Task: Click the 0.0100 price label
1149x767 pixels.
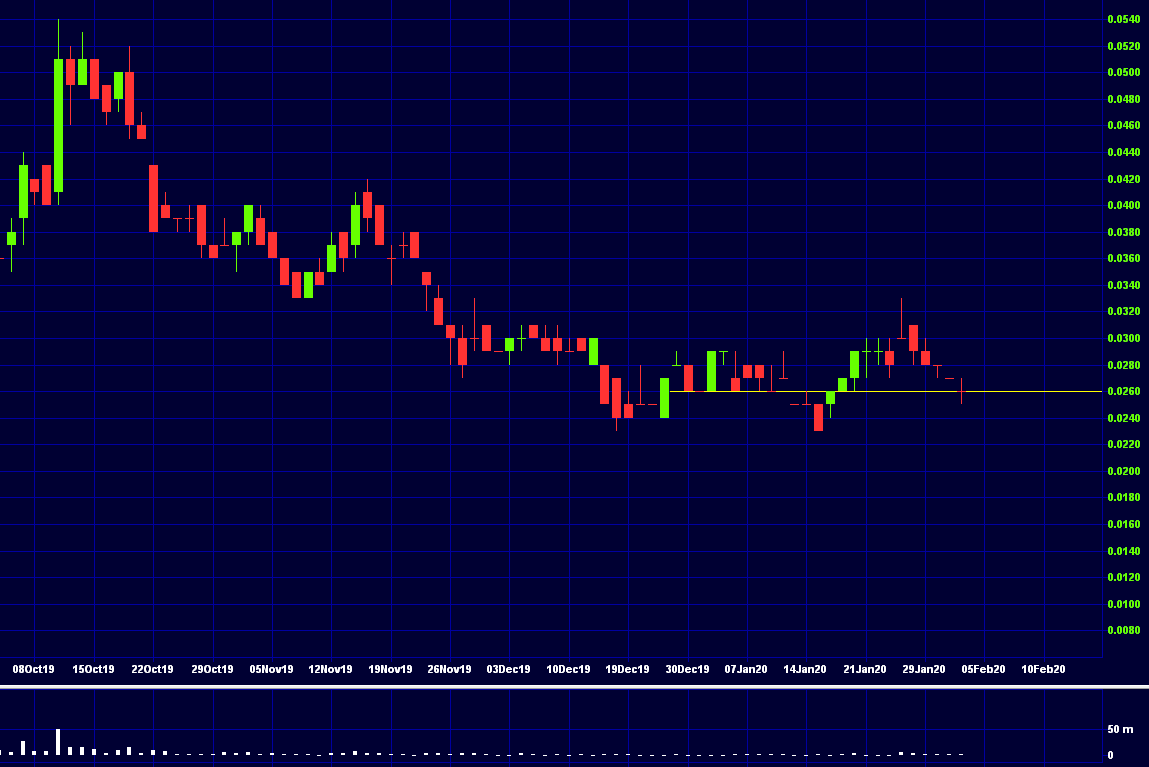Action: point(1123,604)
